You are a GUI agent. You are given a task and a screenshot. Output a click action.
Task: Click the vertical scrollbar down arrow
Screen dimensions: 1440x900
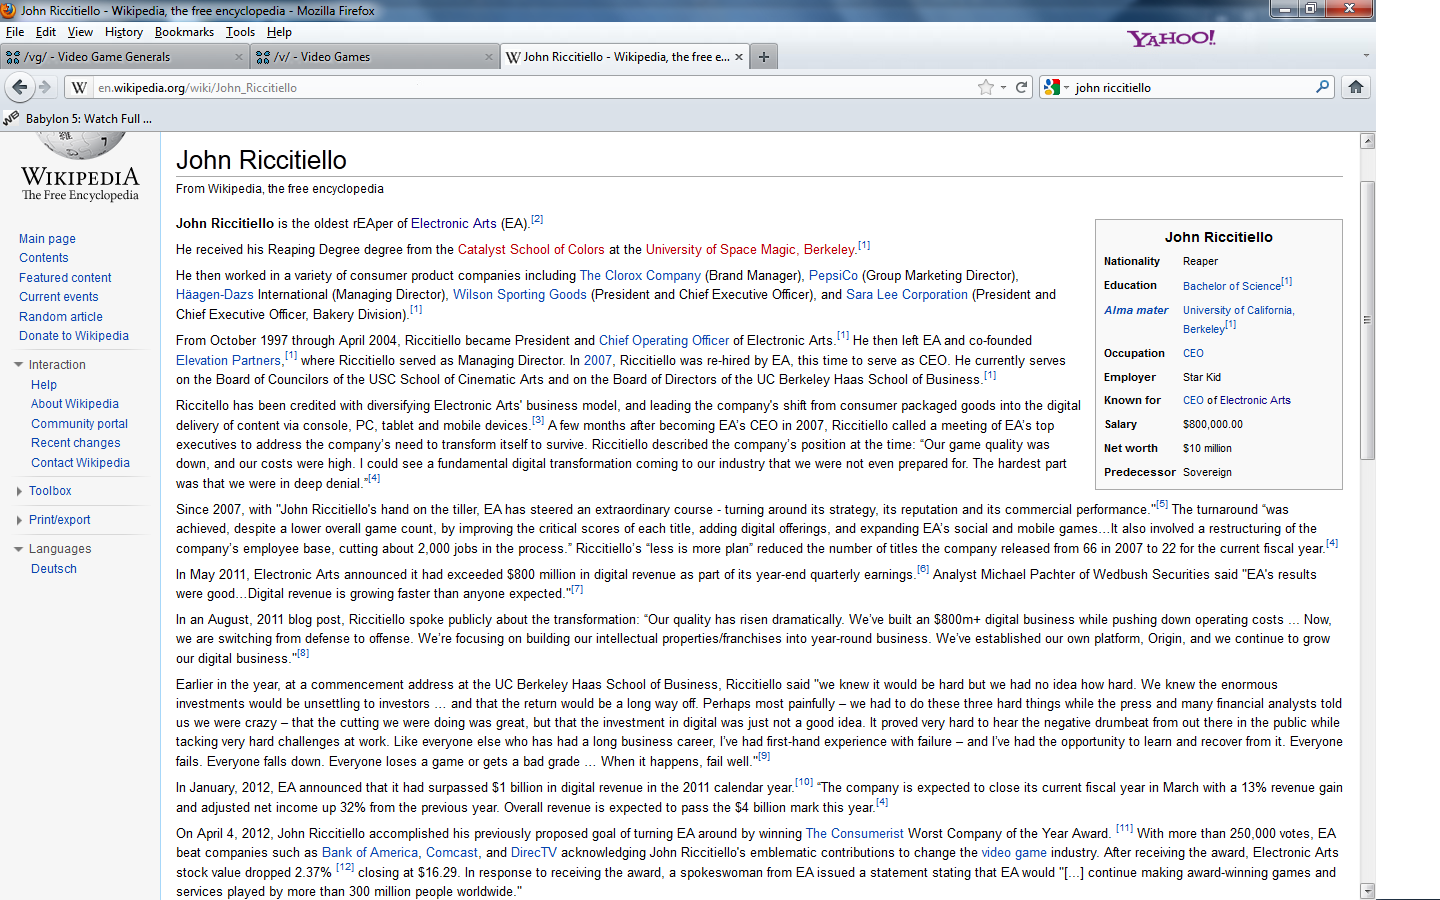1368,891
